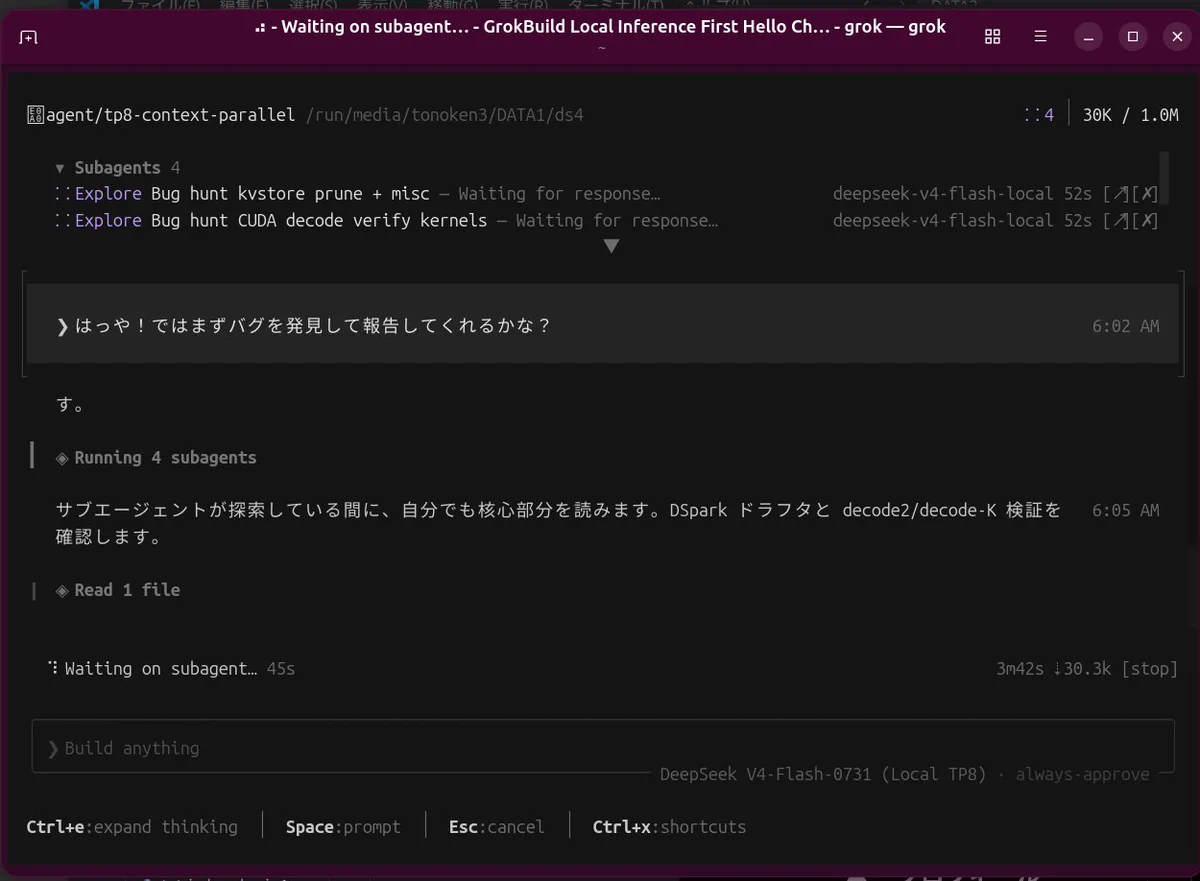Click Bug hunt CUDA decode verify kernels title
The width and height of the screenshot is (1200, 881).
pos(319,220)
